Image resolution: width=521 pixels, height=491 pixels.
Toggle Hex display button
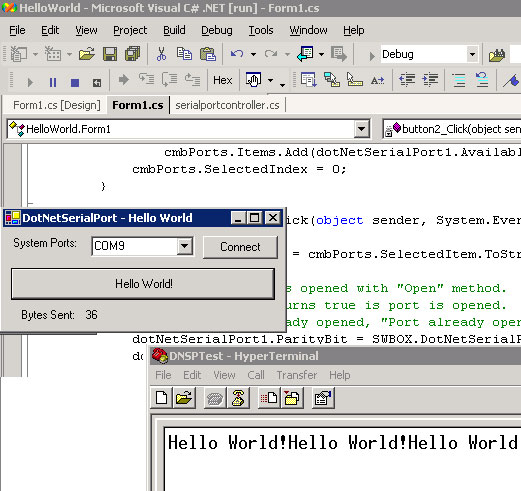pos(223,80)
